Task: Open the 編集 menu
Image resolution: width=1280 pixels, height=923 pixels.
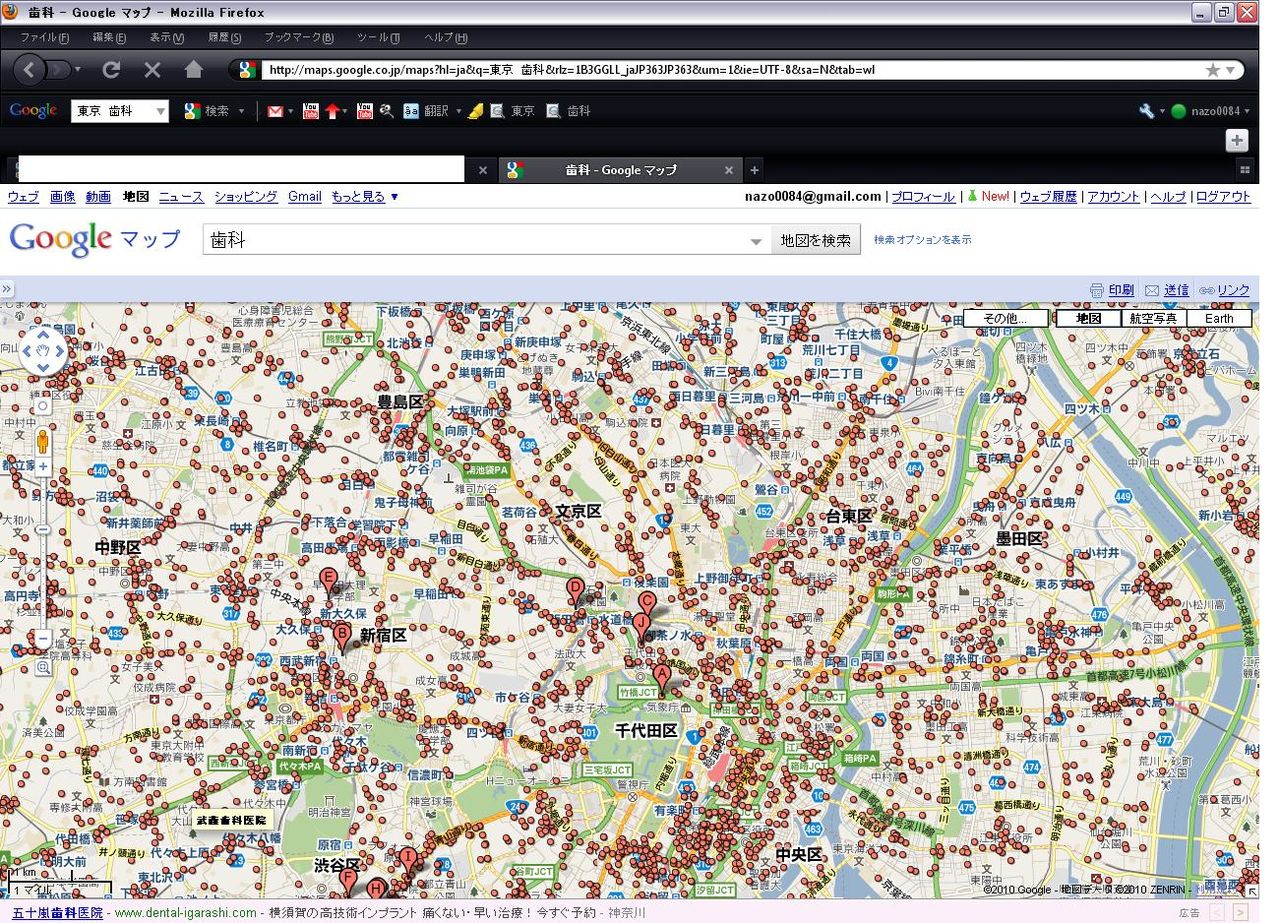Action: tap(109, 37)
